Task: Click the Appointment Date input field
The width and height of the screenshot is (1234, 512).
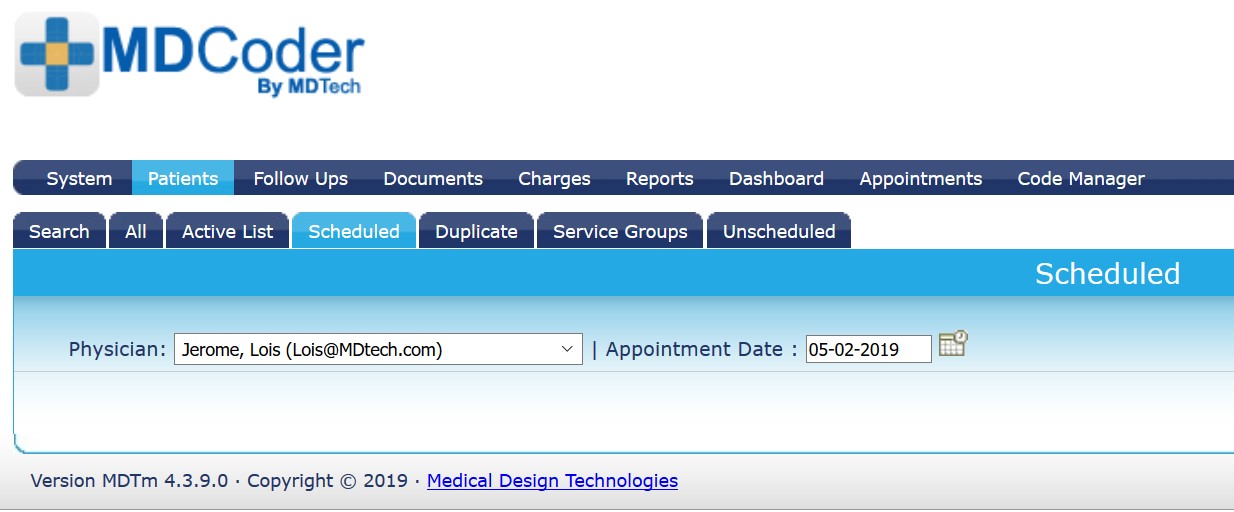Action: click(x=869, y=349)
